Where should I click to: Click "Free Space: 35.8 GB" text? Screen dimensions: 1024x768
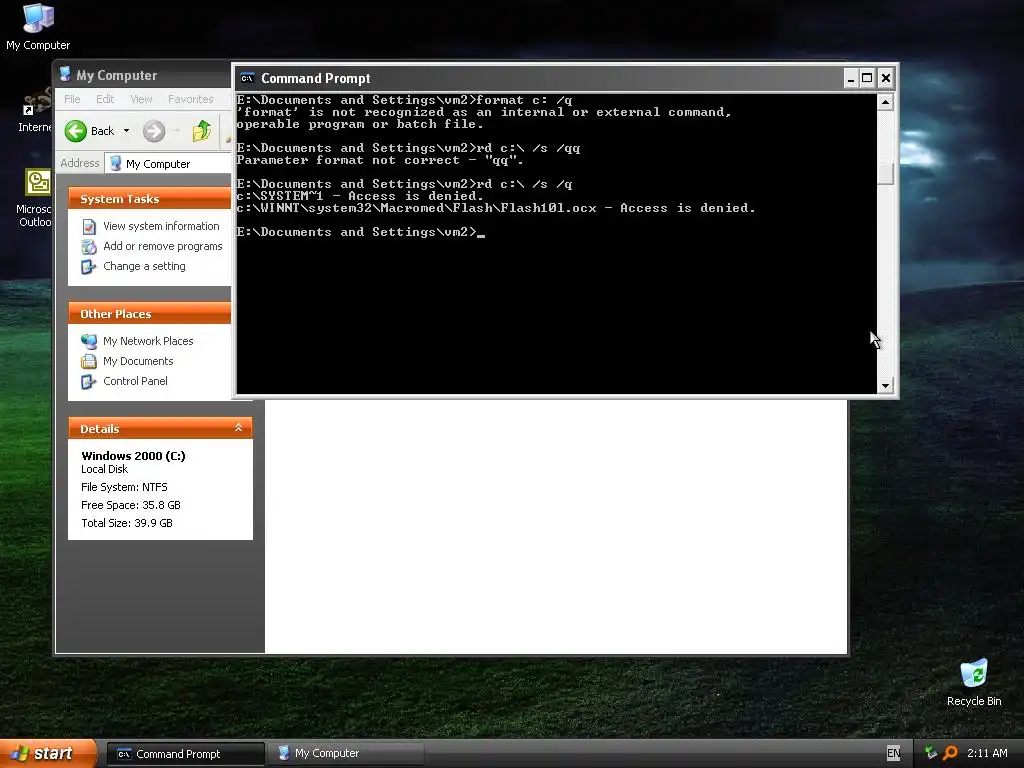coord(131,505)
